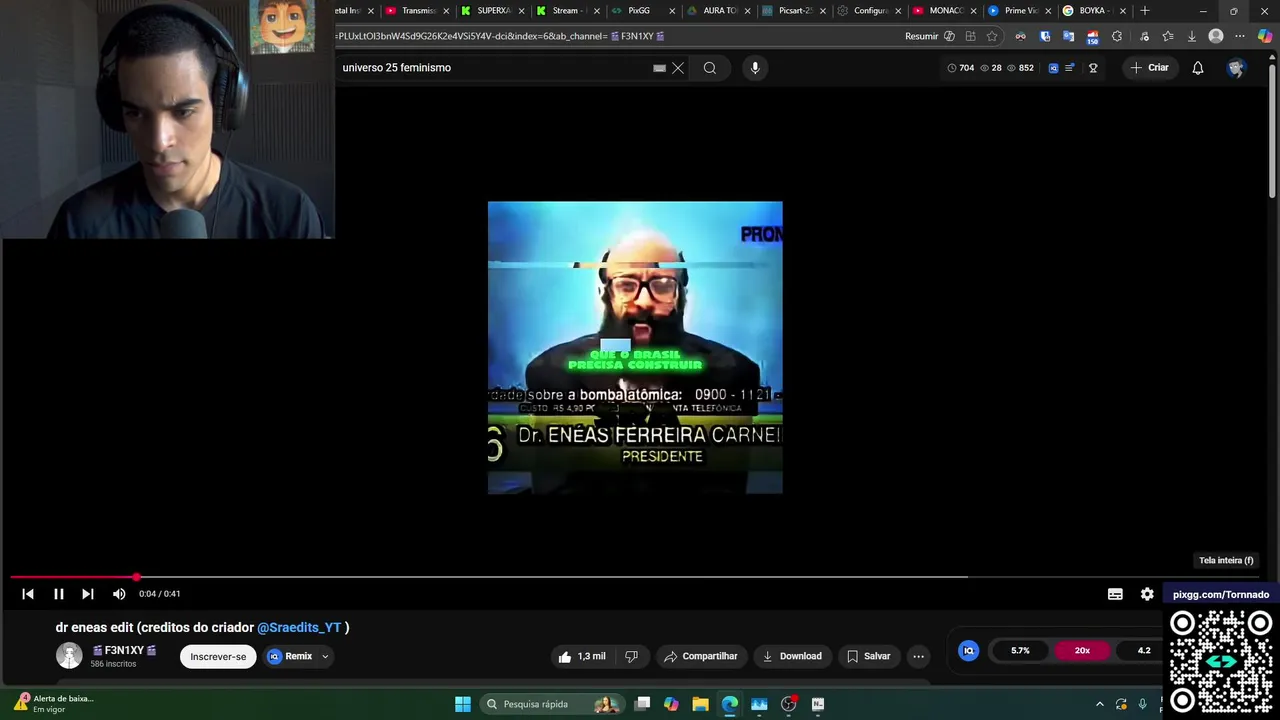
Task: Open the @Sraedits_YT channel link
Action: click(299, 627)
